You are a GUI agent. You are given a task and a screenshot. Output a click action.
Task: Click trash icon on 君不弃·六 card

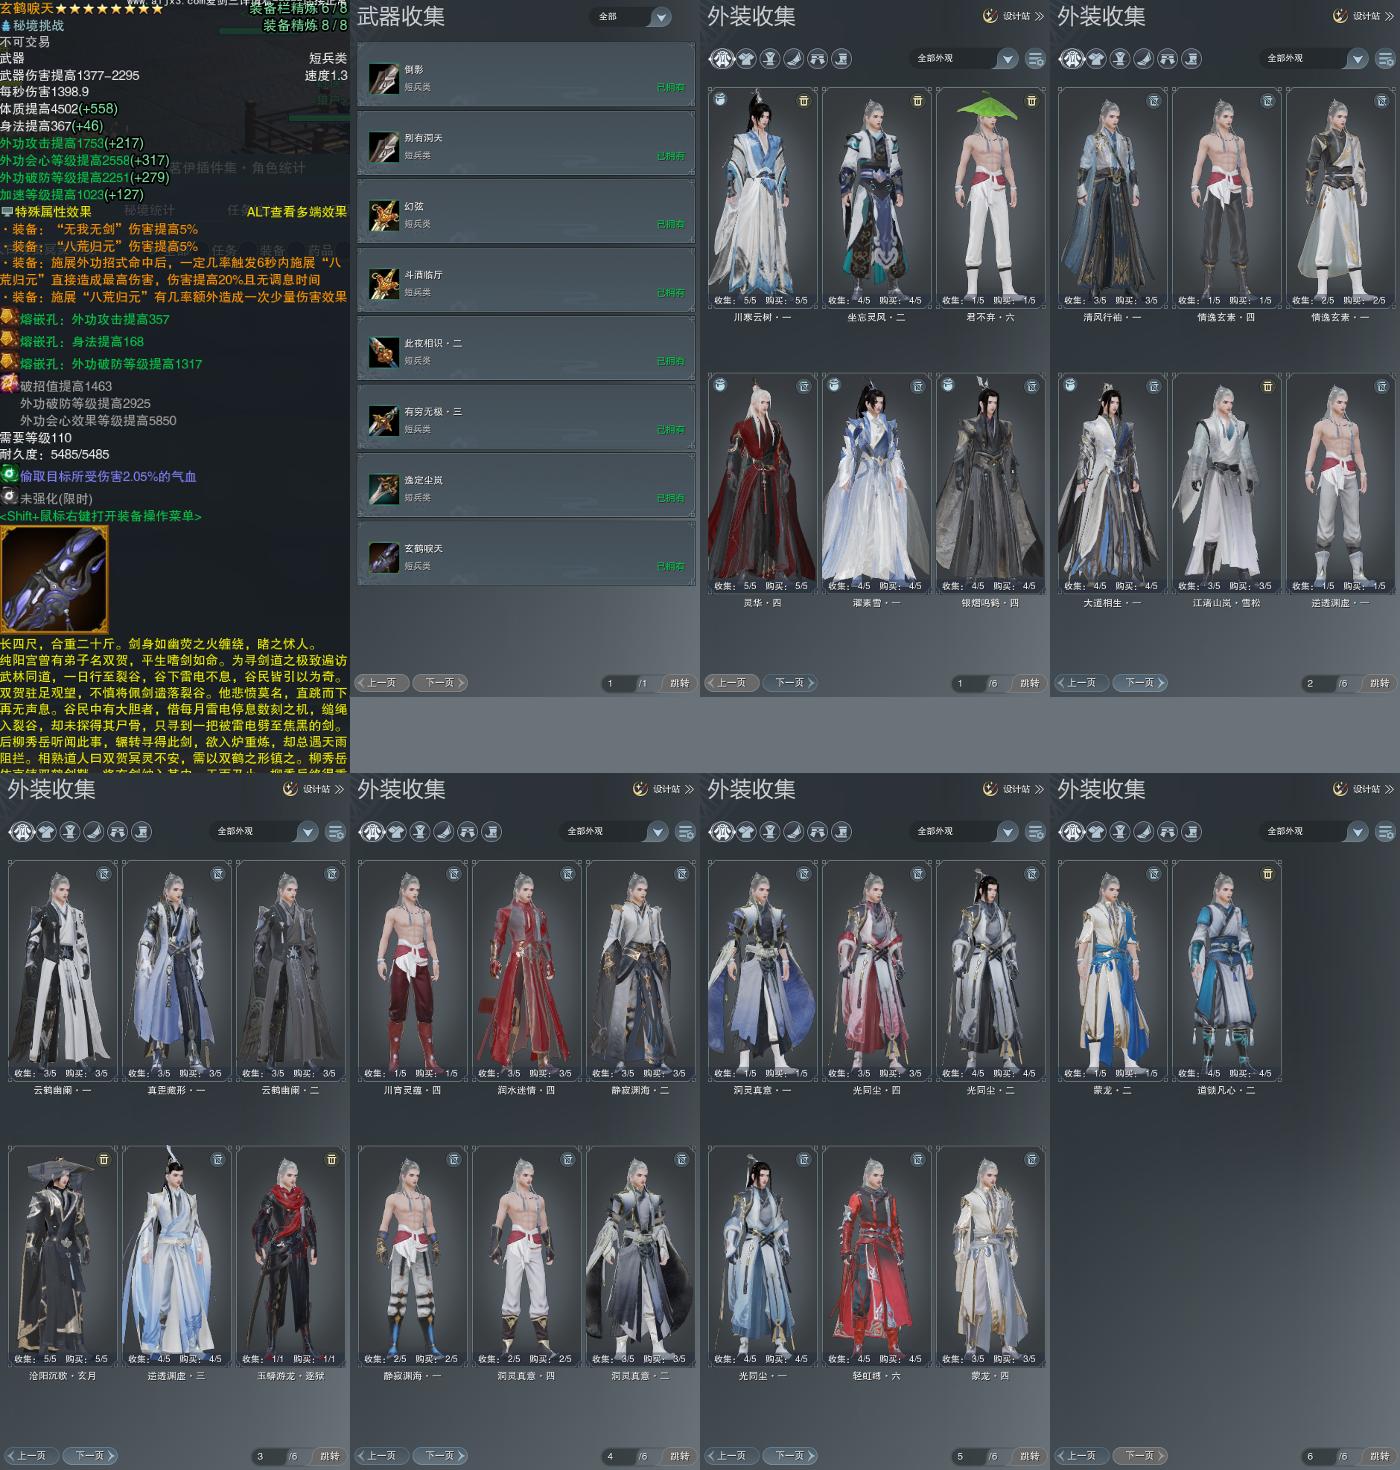[x=1032, y=101]
